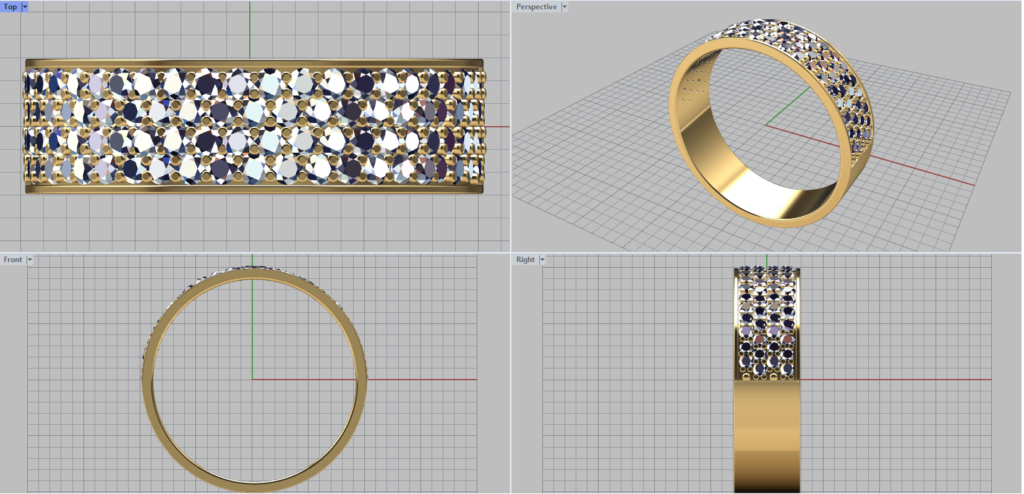Expand the Right viewport menu arrow
The width and height of the screenshot is (1024, 494).
542,259
